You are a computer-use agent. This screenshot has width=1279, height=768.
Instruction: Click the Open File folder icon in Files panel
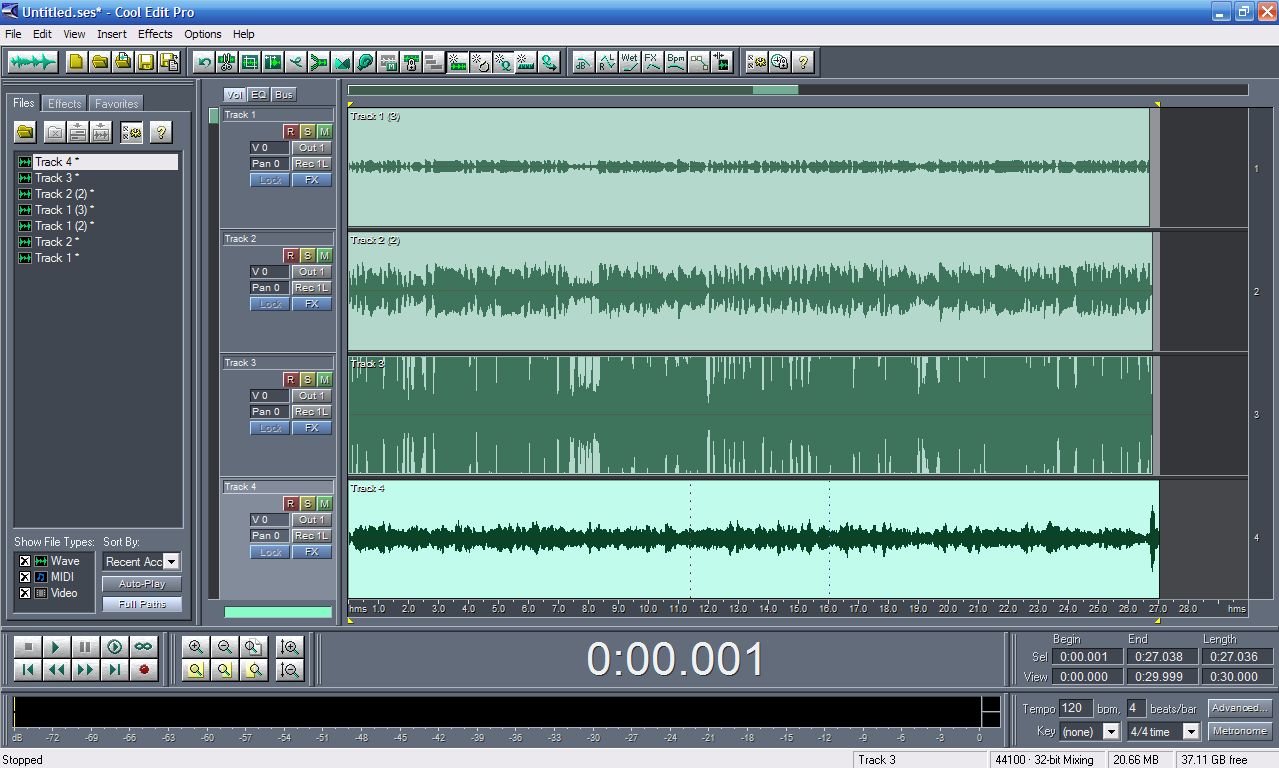[25, 132]
